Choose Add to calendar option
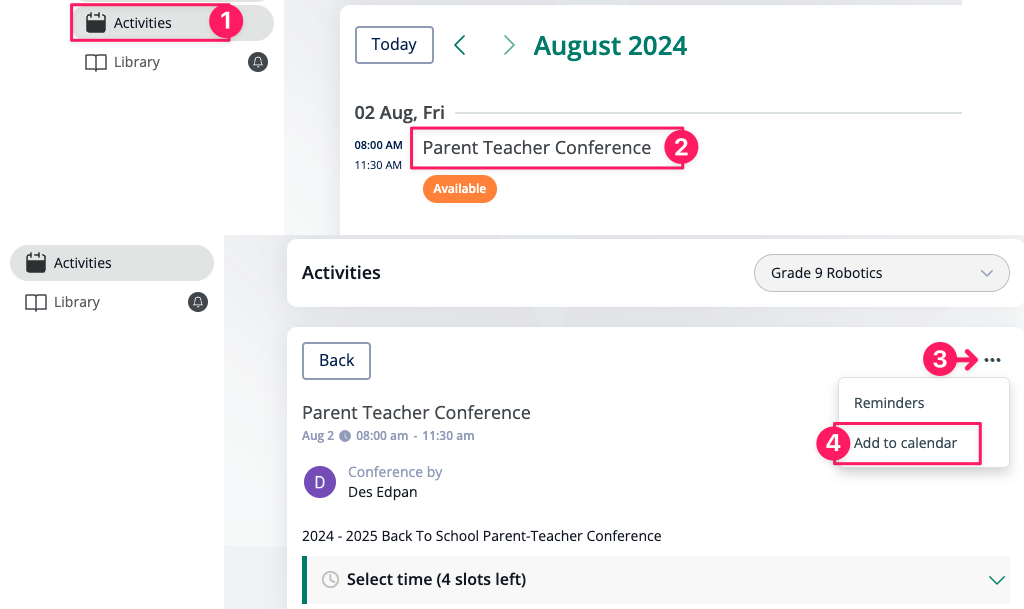Viewport: 1024px width, 609px height. click(x=905, y=443)
